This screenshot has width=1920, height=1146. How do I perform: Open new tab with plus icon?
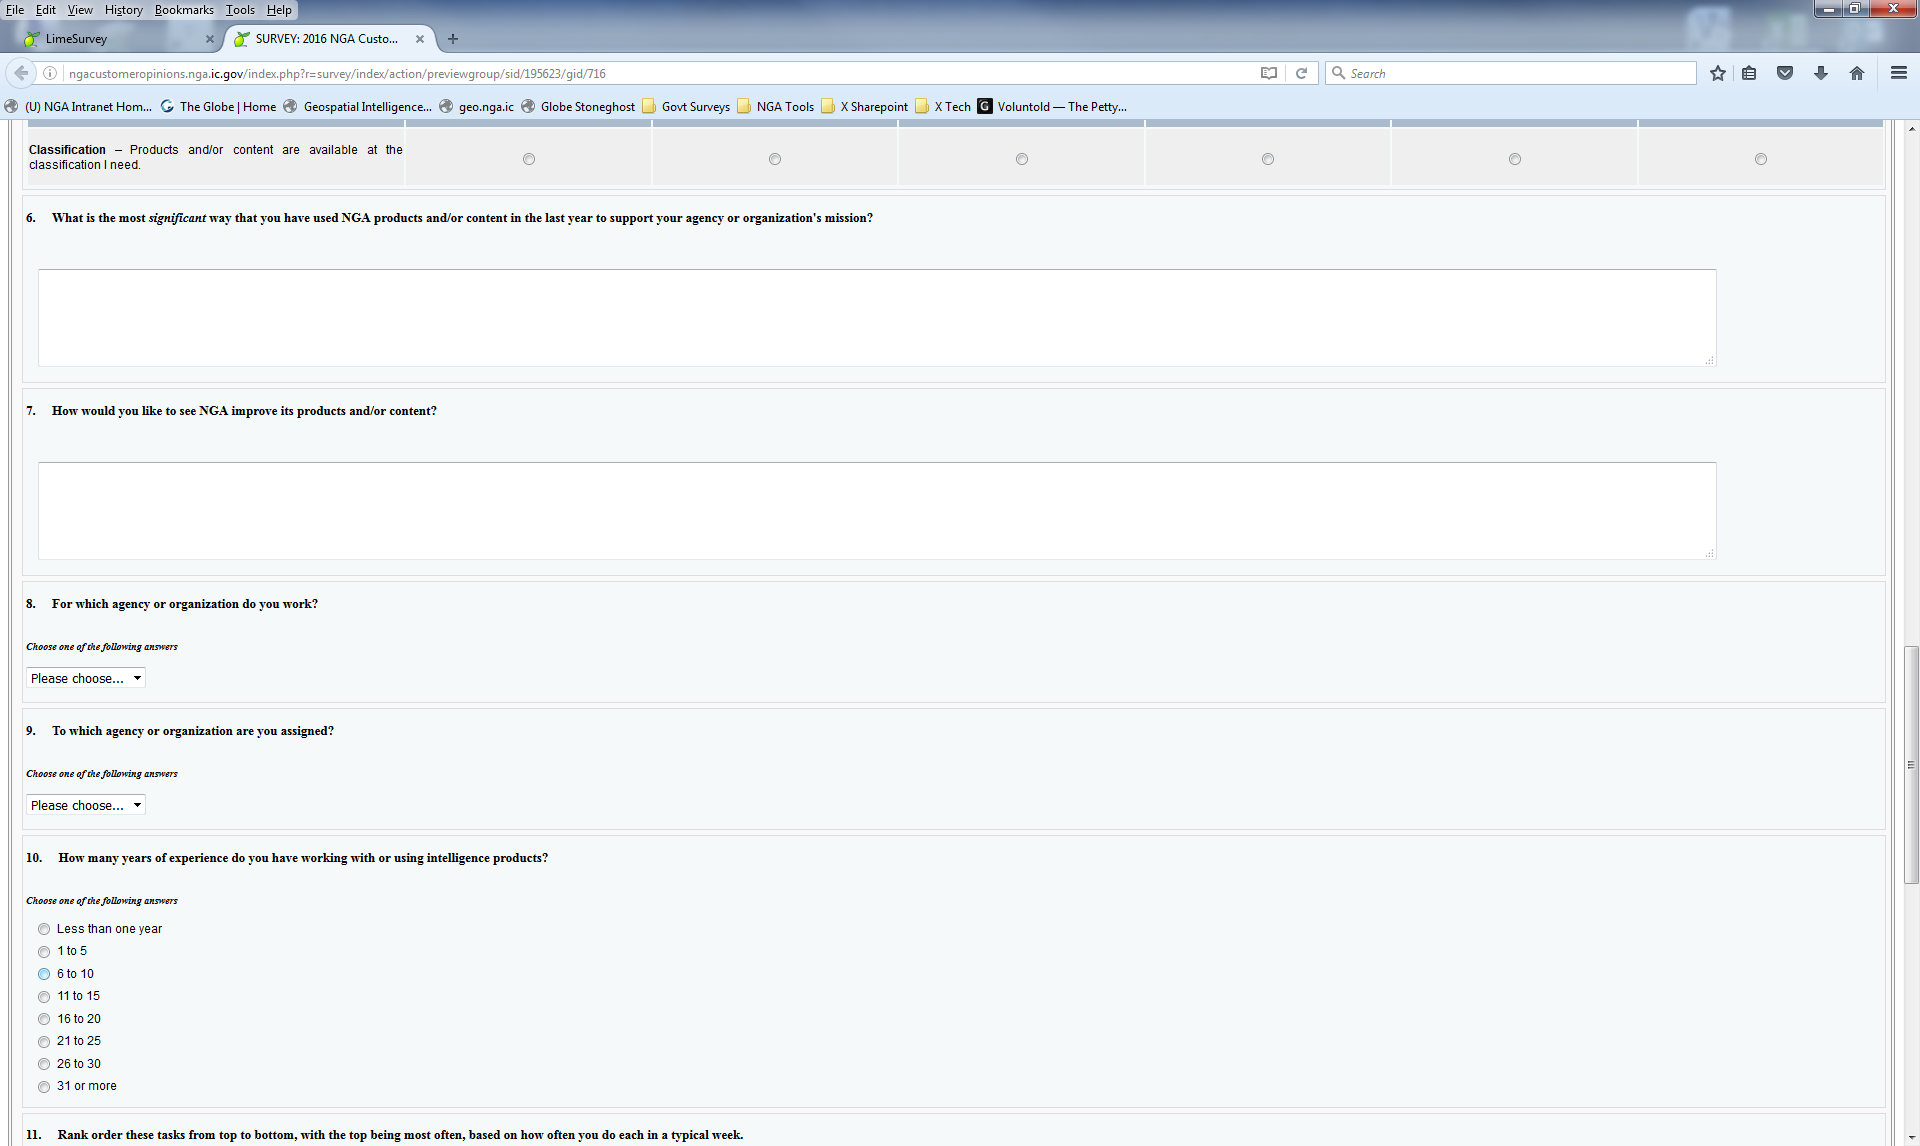453,39
